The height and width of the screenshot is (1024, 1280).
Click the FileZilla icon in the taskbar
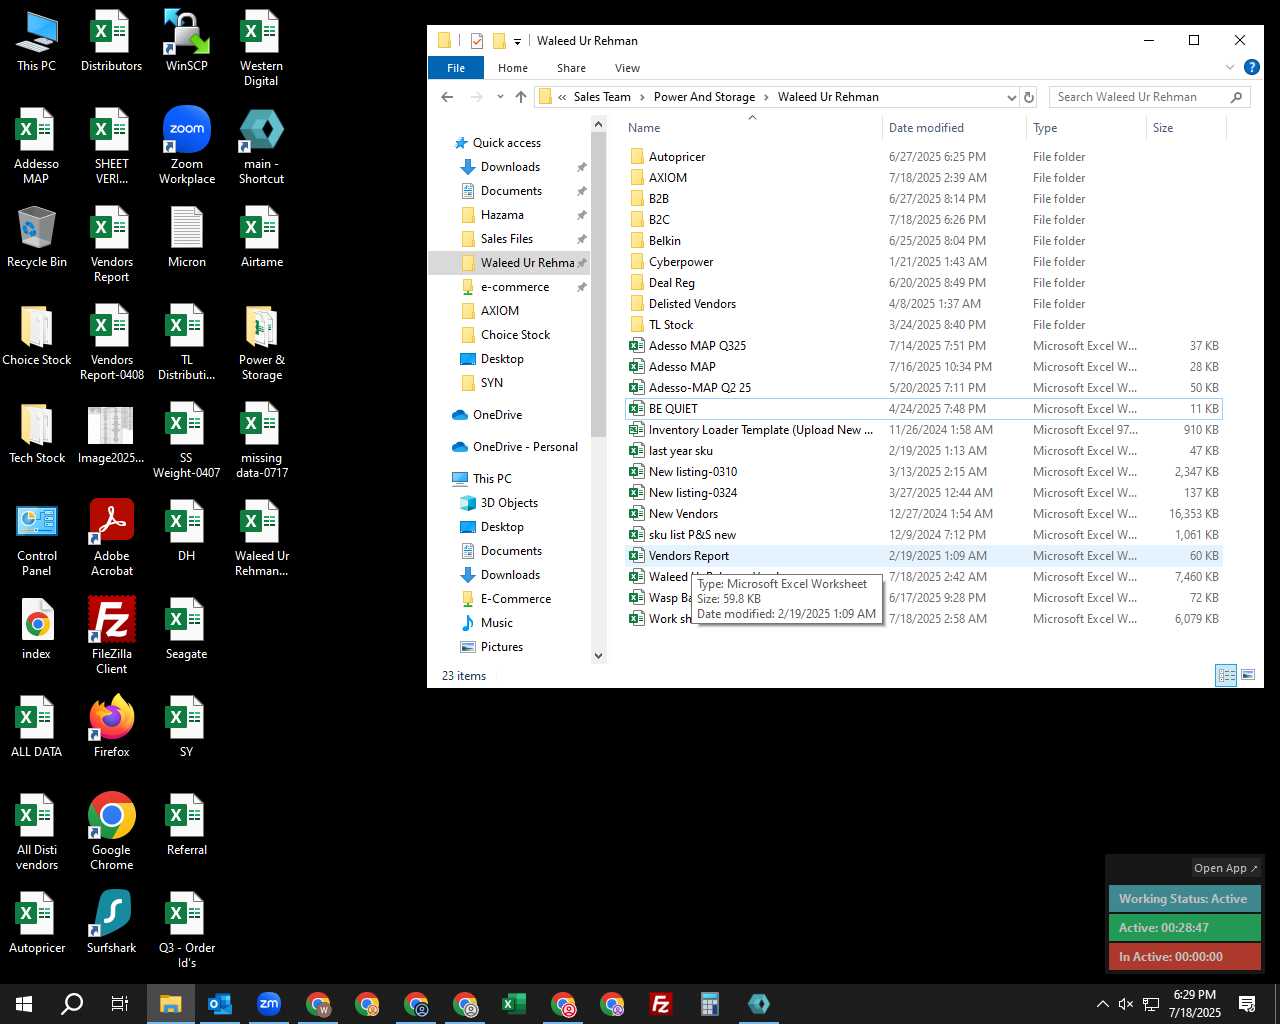[x=661, y=1004]
